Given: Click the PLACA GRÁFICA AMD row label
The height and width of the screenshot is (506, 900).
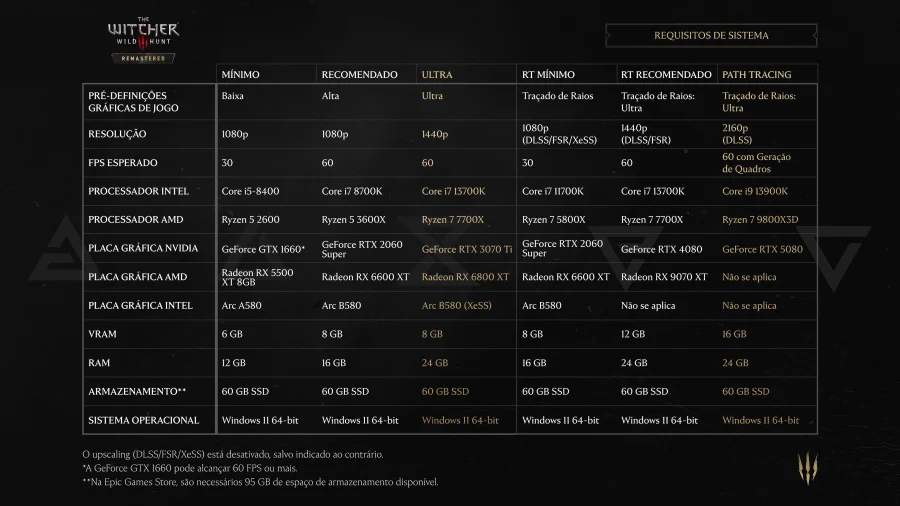Looking at the screenshot, I should click(x=137, y=277).
